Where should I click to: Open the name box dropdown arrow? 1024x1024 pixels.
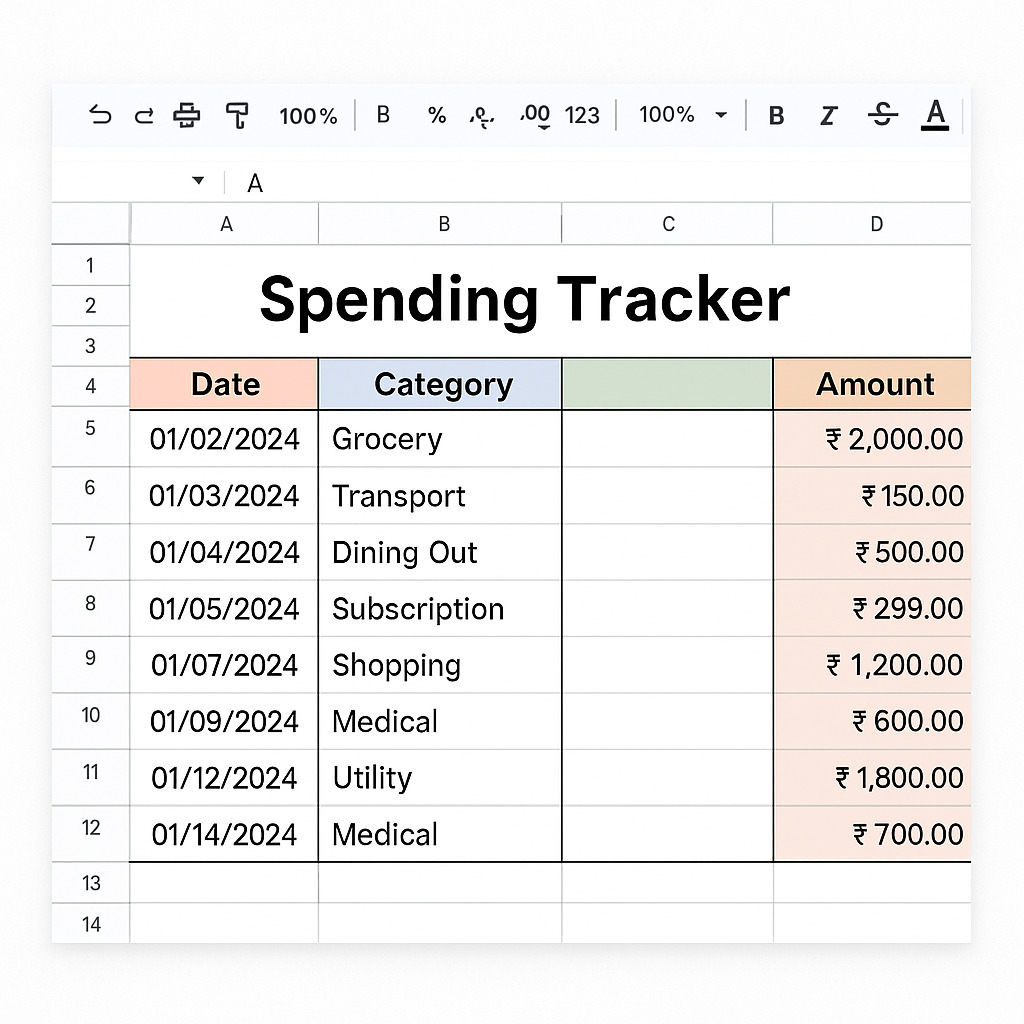198,181
